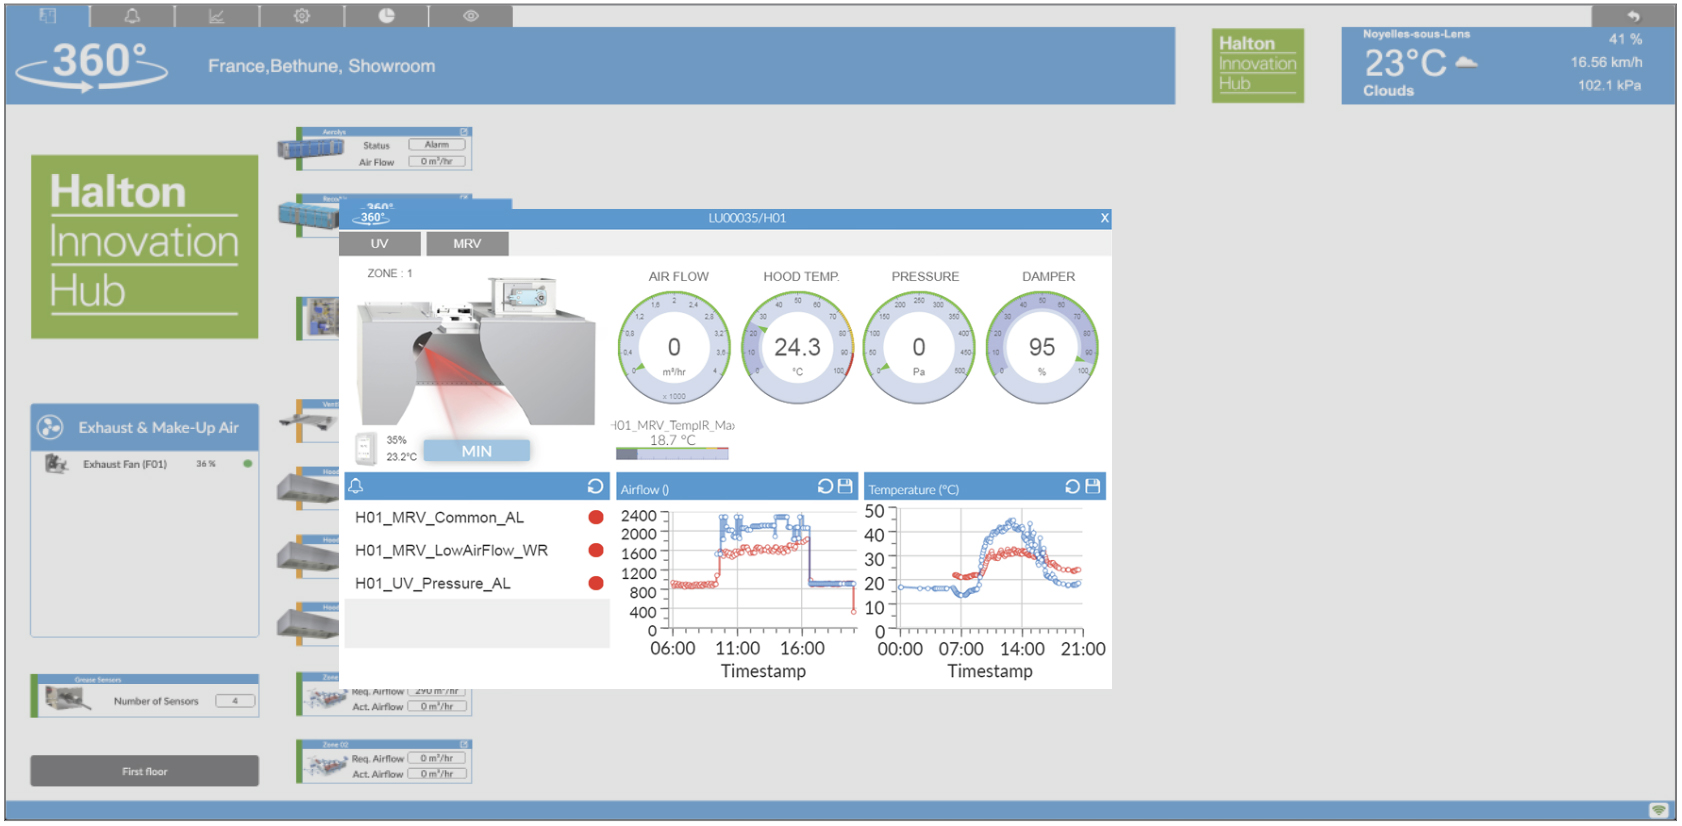Click the First floor button
The image size is (1682, 826).
pos(145,771)
